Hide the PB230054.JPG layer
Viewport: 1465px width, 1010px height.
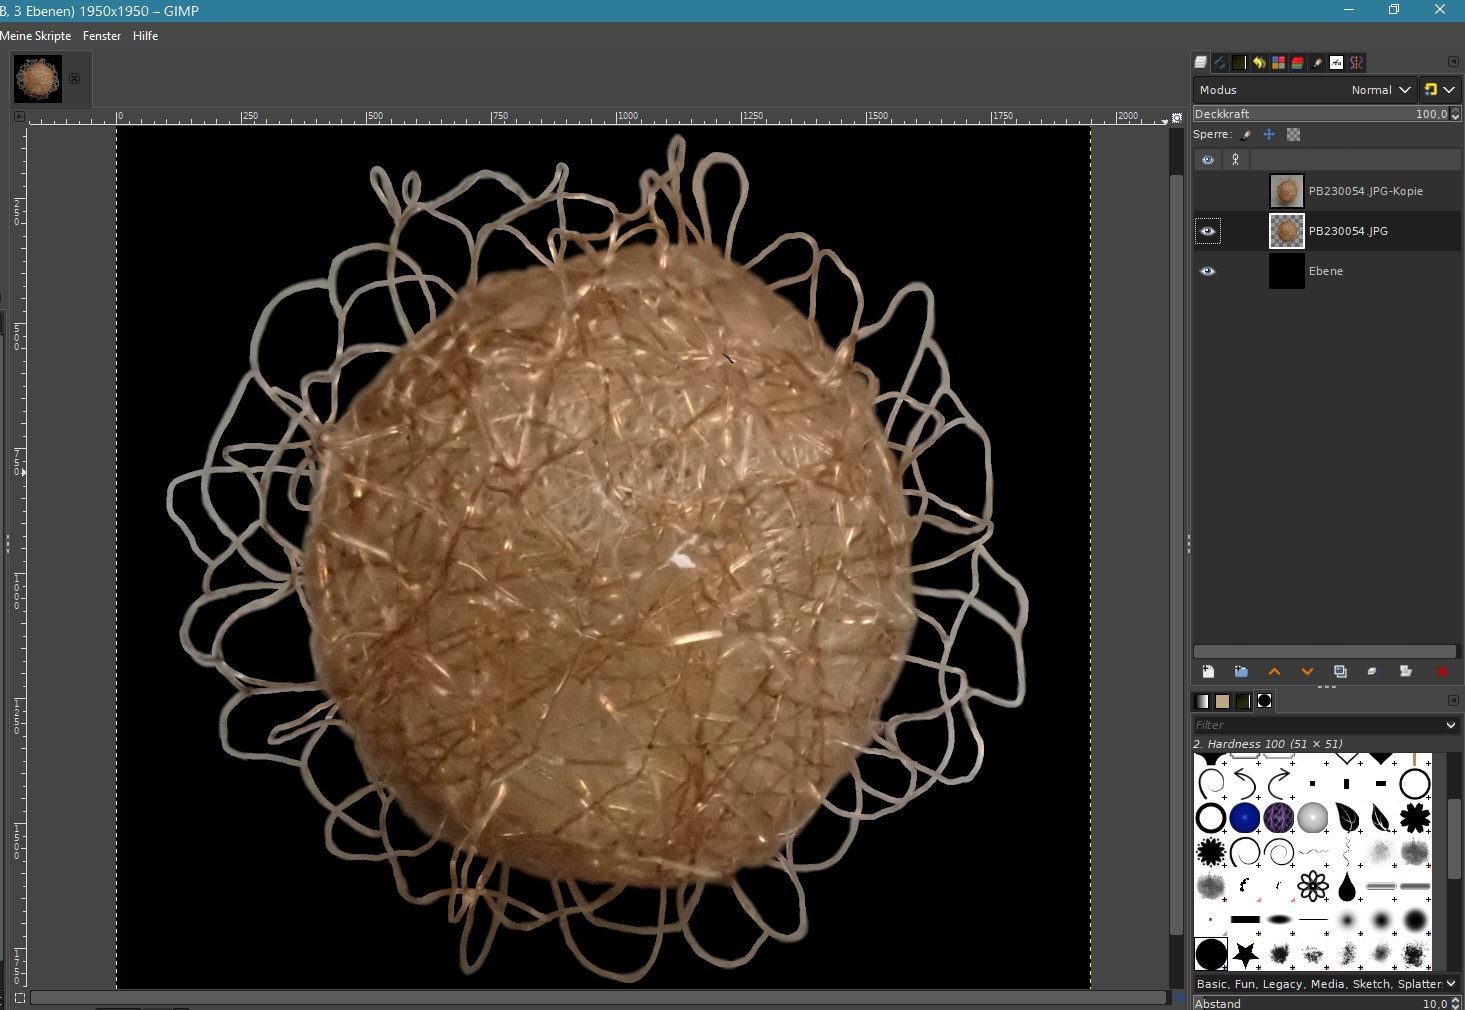point(1208,231)
